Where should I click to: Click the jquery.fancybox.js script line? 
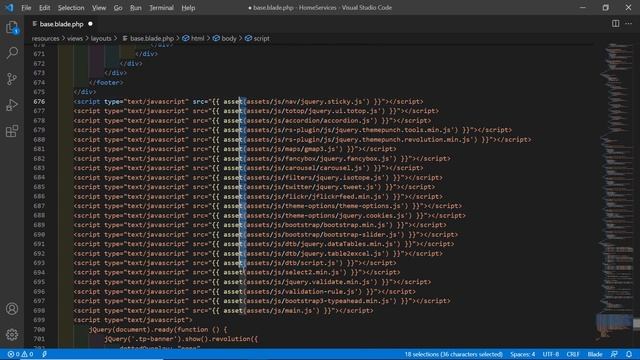[262, 159]
